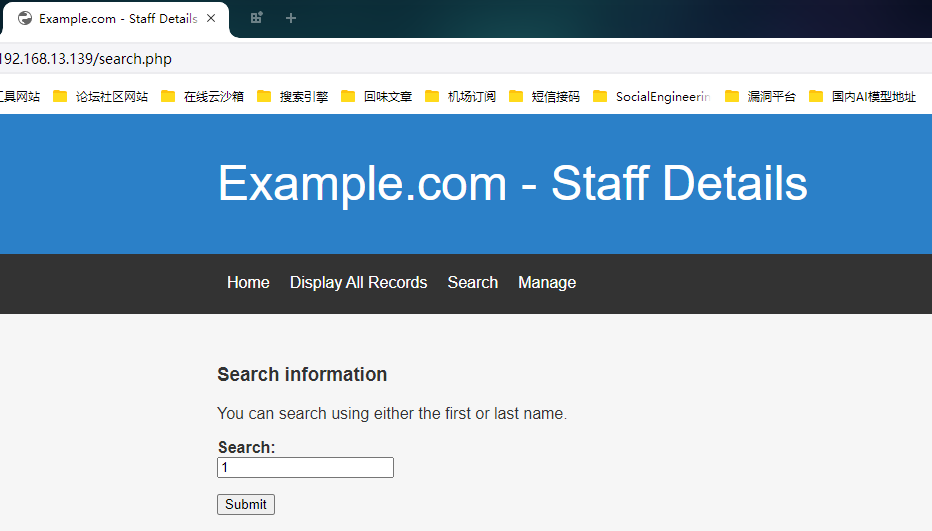The height and width of the screenshot is (531, 932).
Task: Open the 国内AI模型地址 bookmark folder
Action: pyautogui.click(x=862, y=96)
